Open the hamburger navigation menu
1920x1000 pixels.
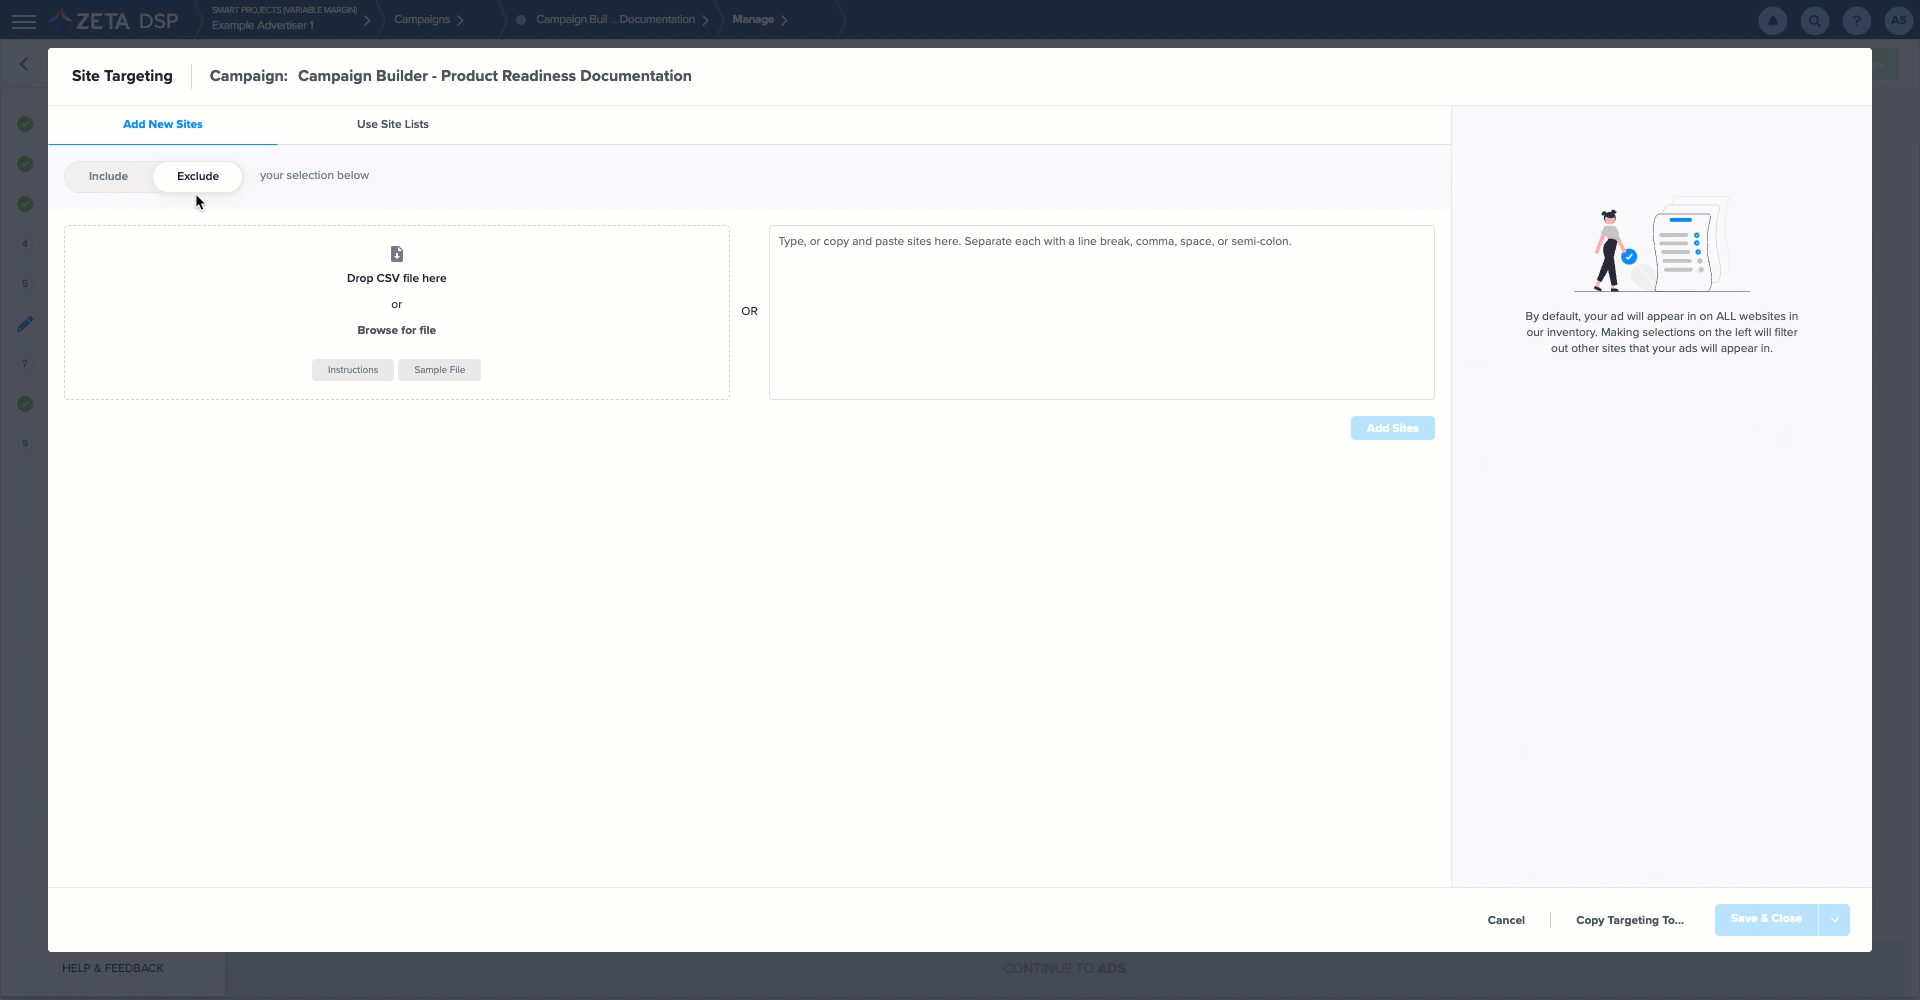coord(24,20)
